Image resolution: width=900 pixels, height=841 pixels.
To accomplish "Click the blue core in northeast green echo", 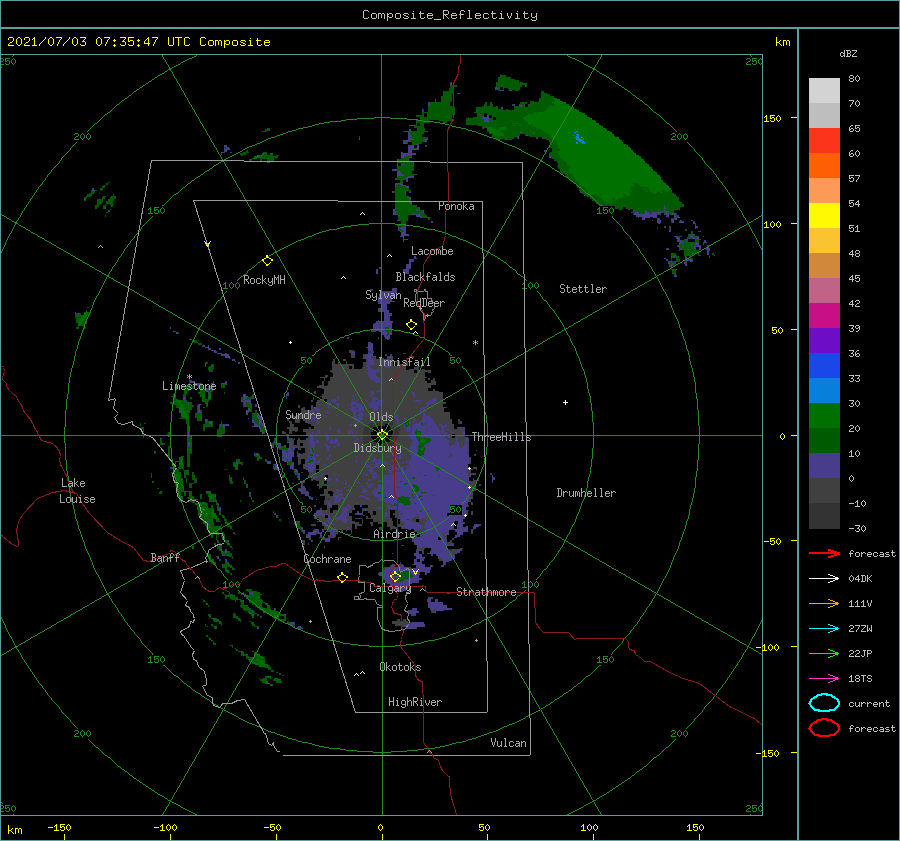I will click(579, 137).
